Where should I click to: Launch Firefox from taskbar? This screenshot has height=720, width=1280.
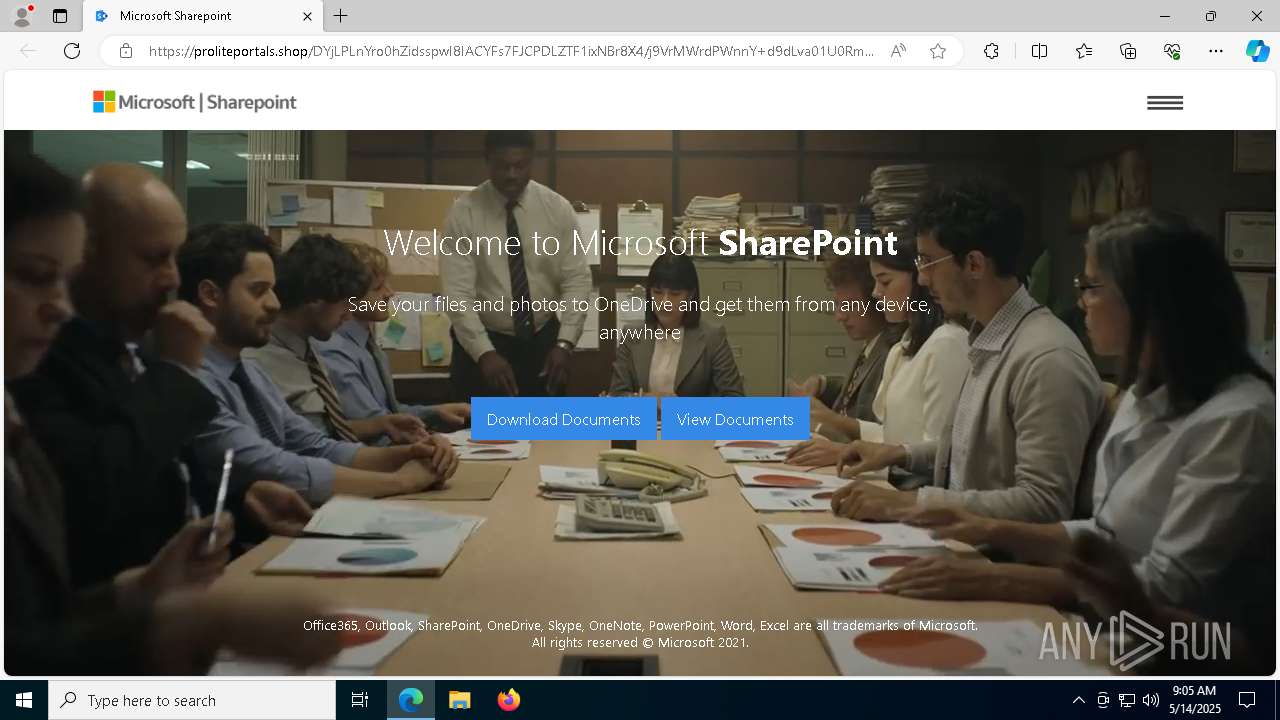point(509,700)
